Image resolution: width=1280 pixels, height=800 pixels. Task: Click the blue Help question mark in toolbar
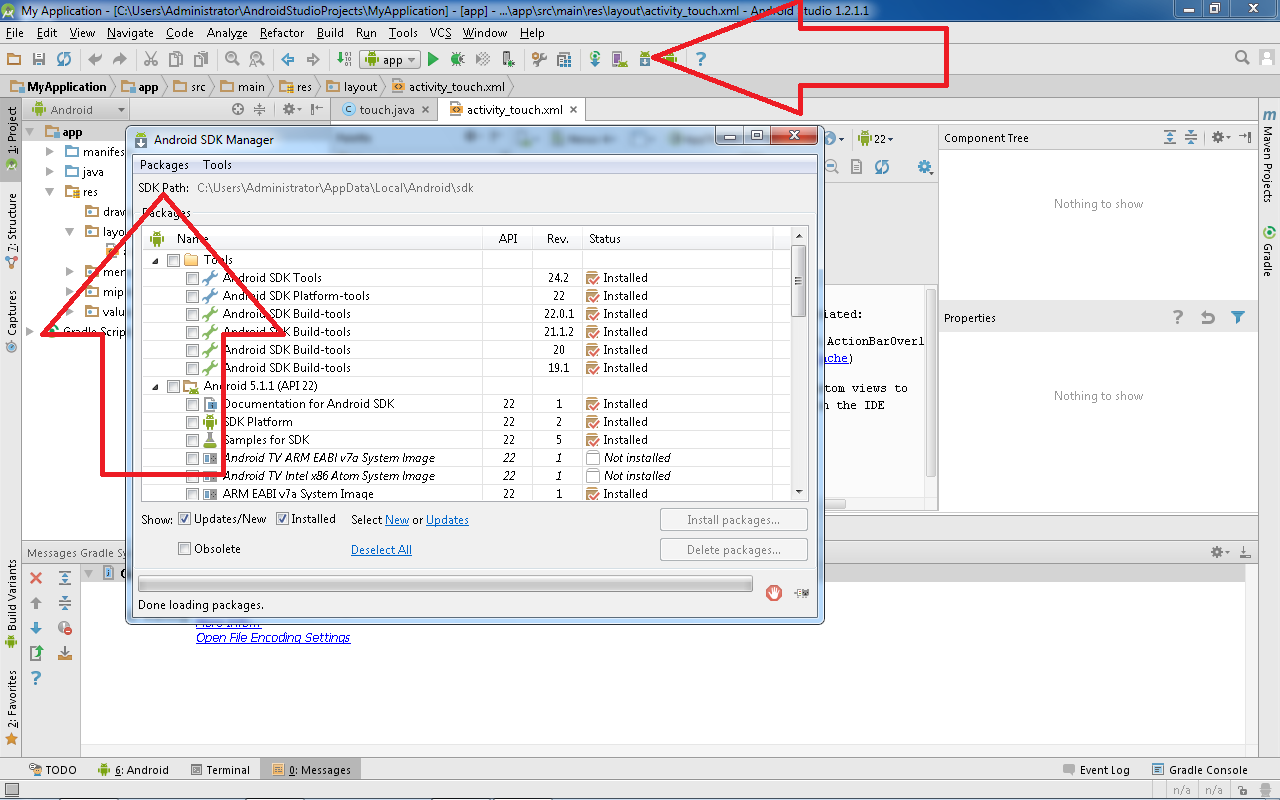click(700, 60)
